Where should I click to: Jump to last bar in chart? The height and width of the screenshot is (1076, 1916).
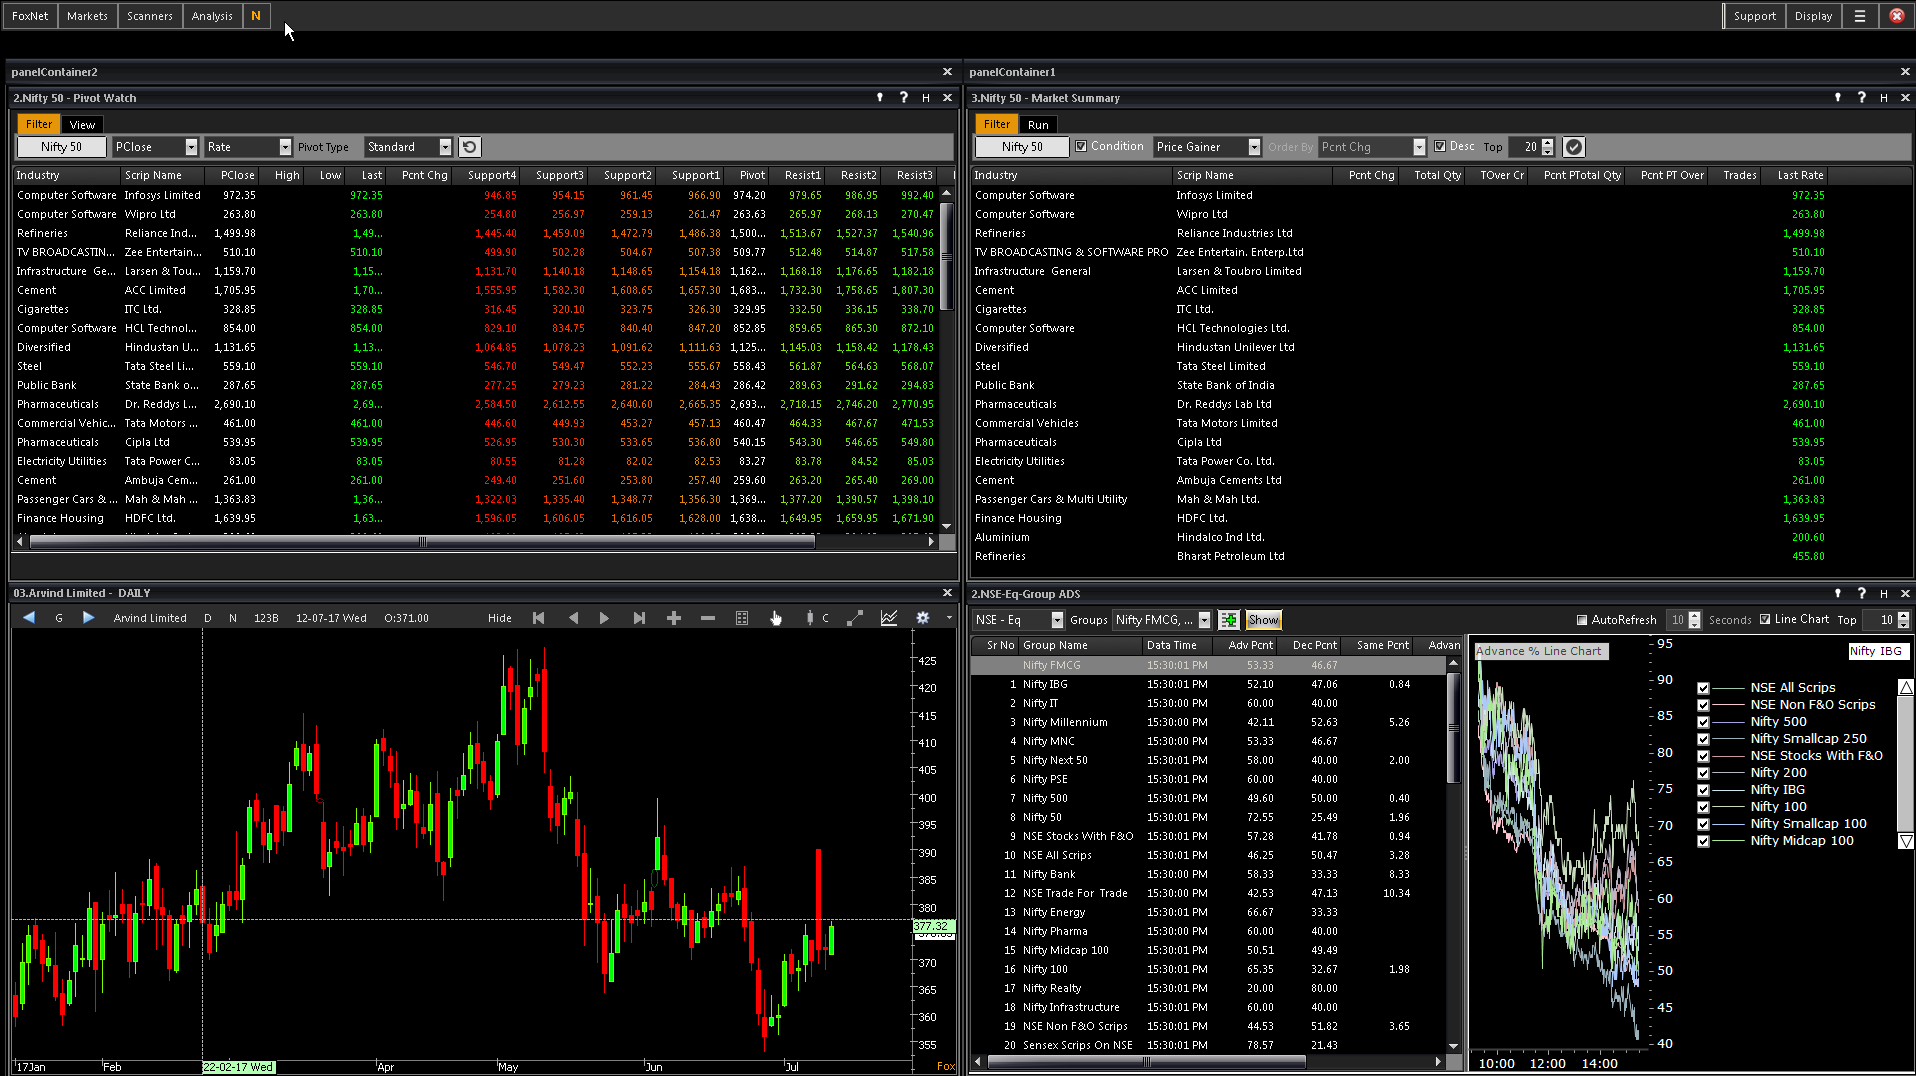[x=639, y=618]
